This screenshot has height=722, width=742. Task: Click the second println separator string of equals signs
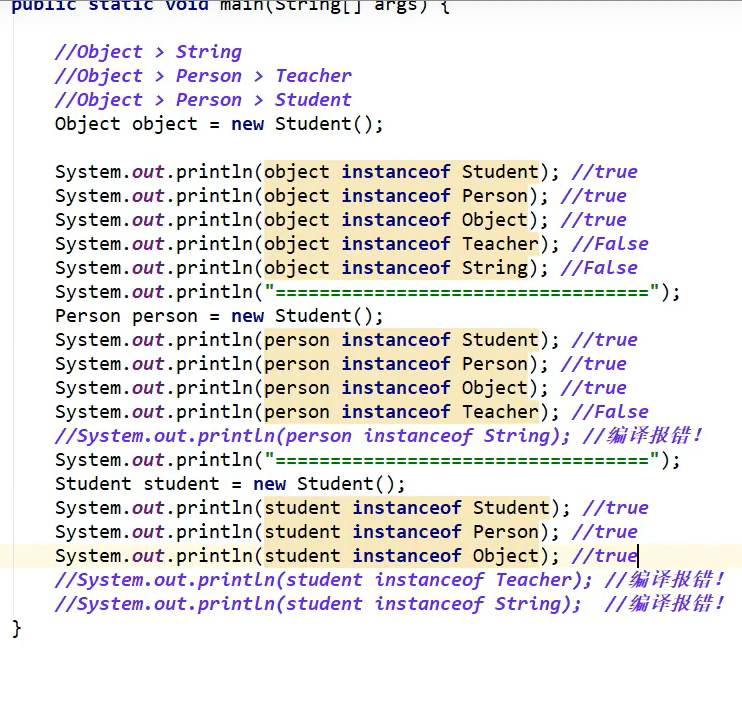tap(461, 460)
